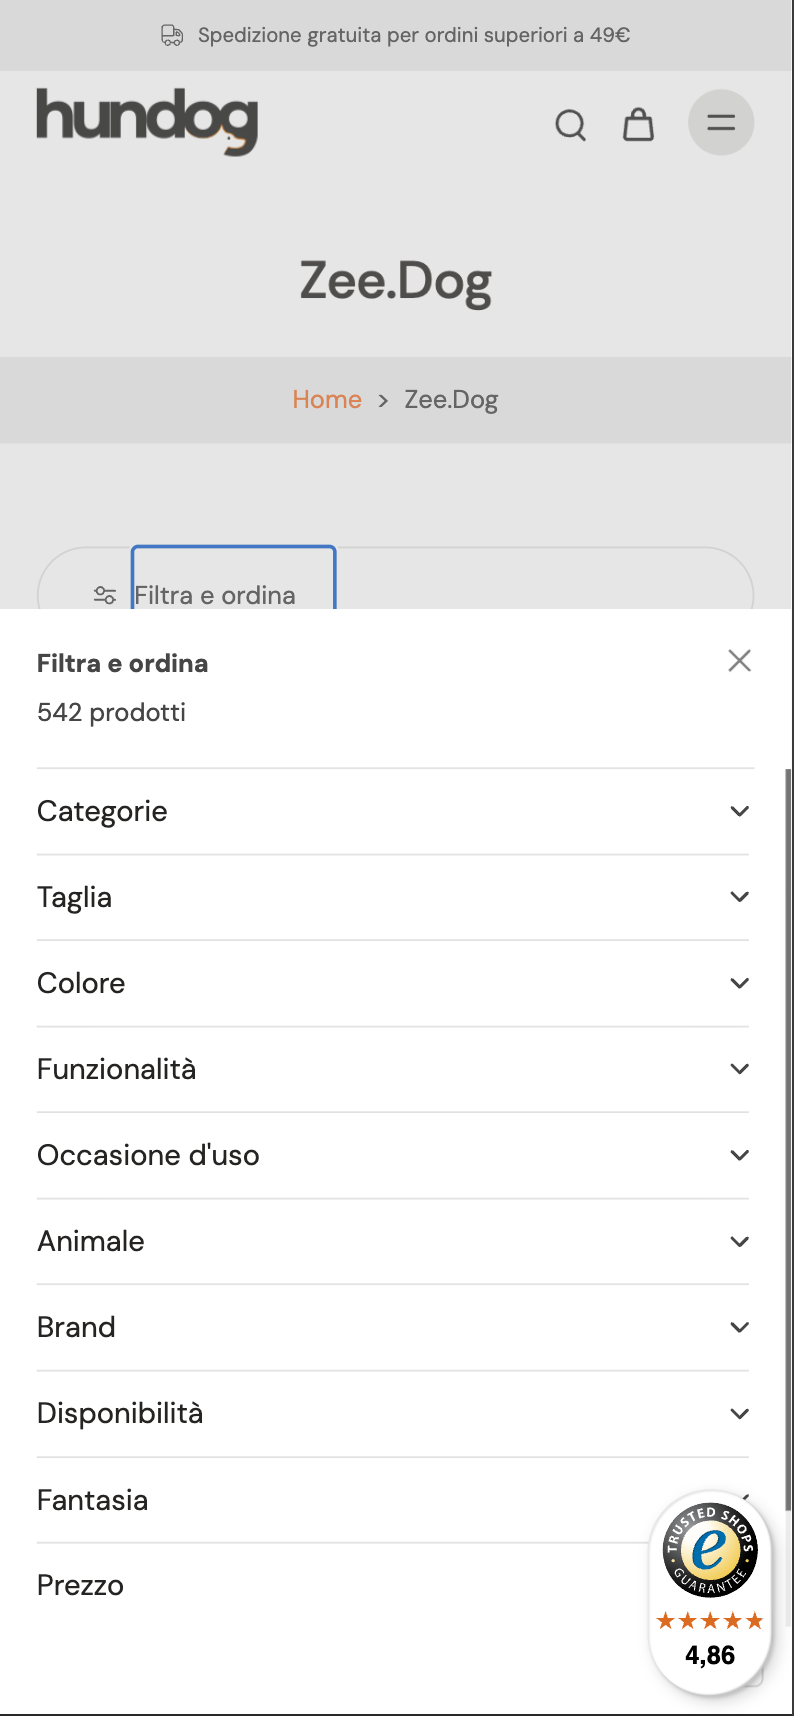The height and width of the screenshot is (1716, 794).
Task: Close the Filtra e ordina panel
Action: pyautogui.click(x=740, y=661)
